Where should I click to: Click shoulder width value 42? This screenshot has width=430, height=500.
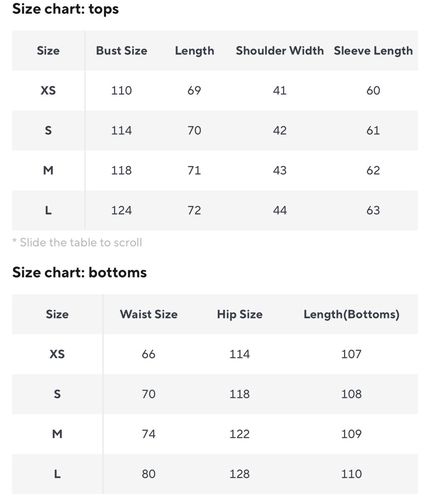click(x=280, y=130)
